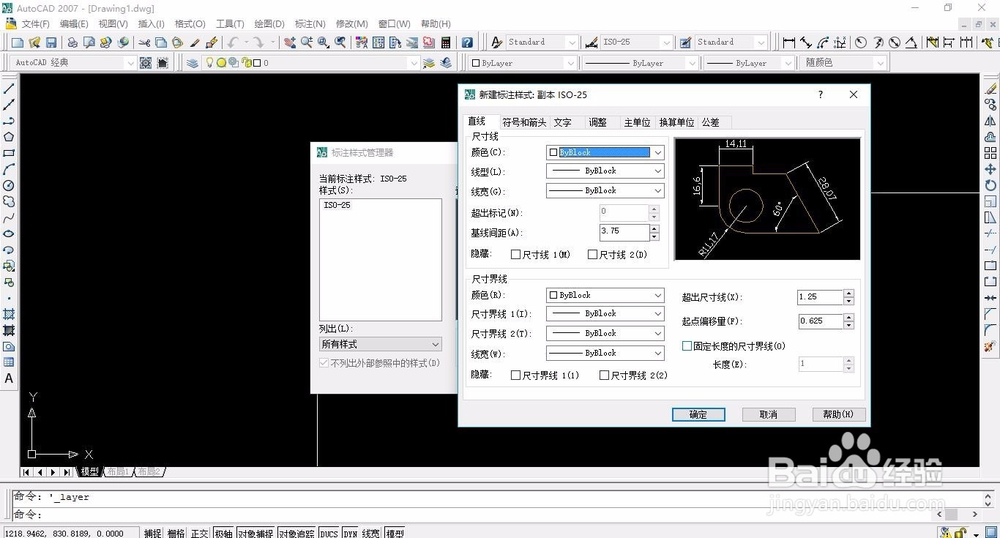Click the Undo arrow icon
The width and height of the screenshot is (1000, 538).
[233, 42]
